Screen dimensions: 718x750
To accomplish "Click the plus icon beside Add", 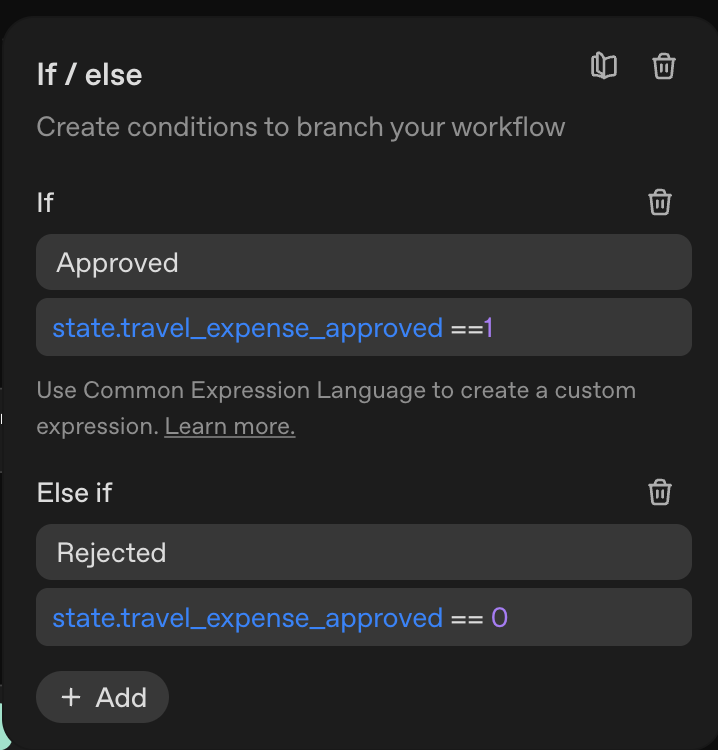I will [x=71, y=697].
